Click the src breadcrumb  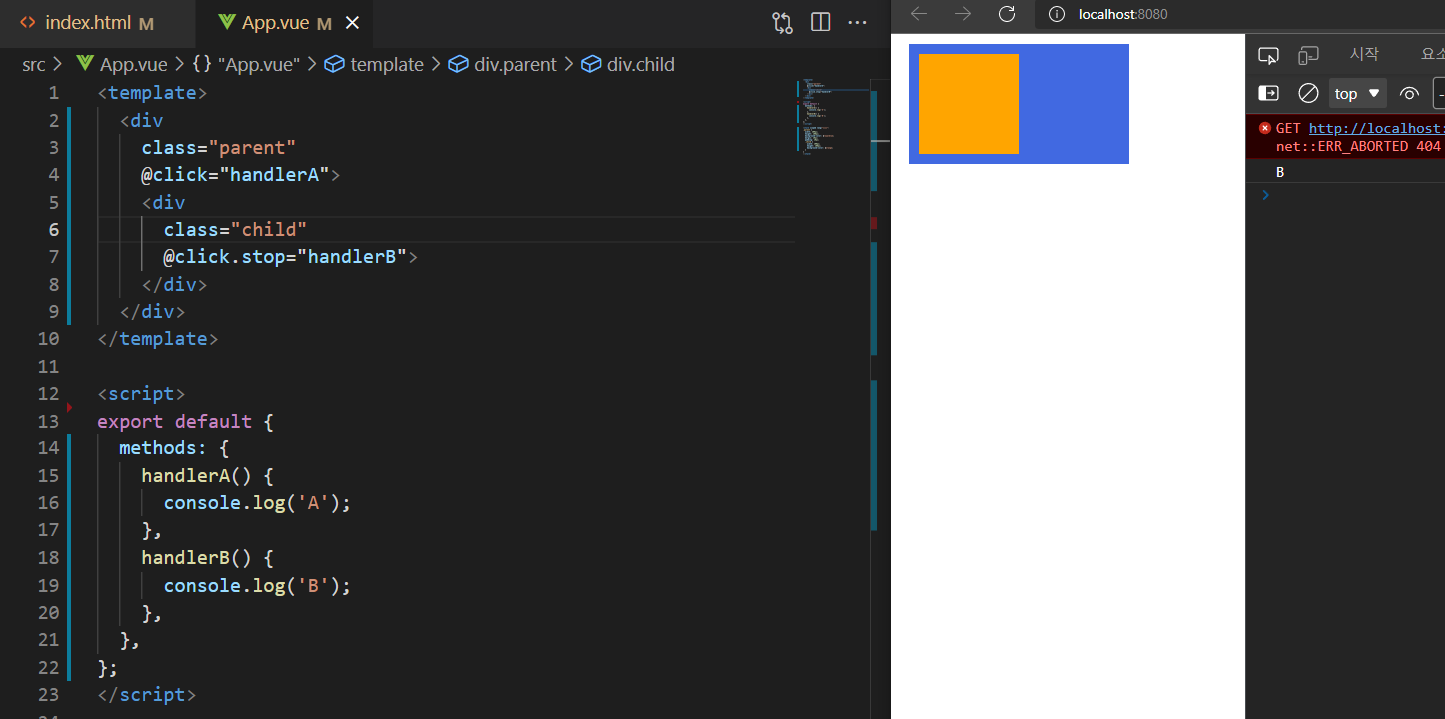pos(34,64)
